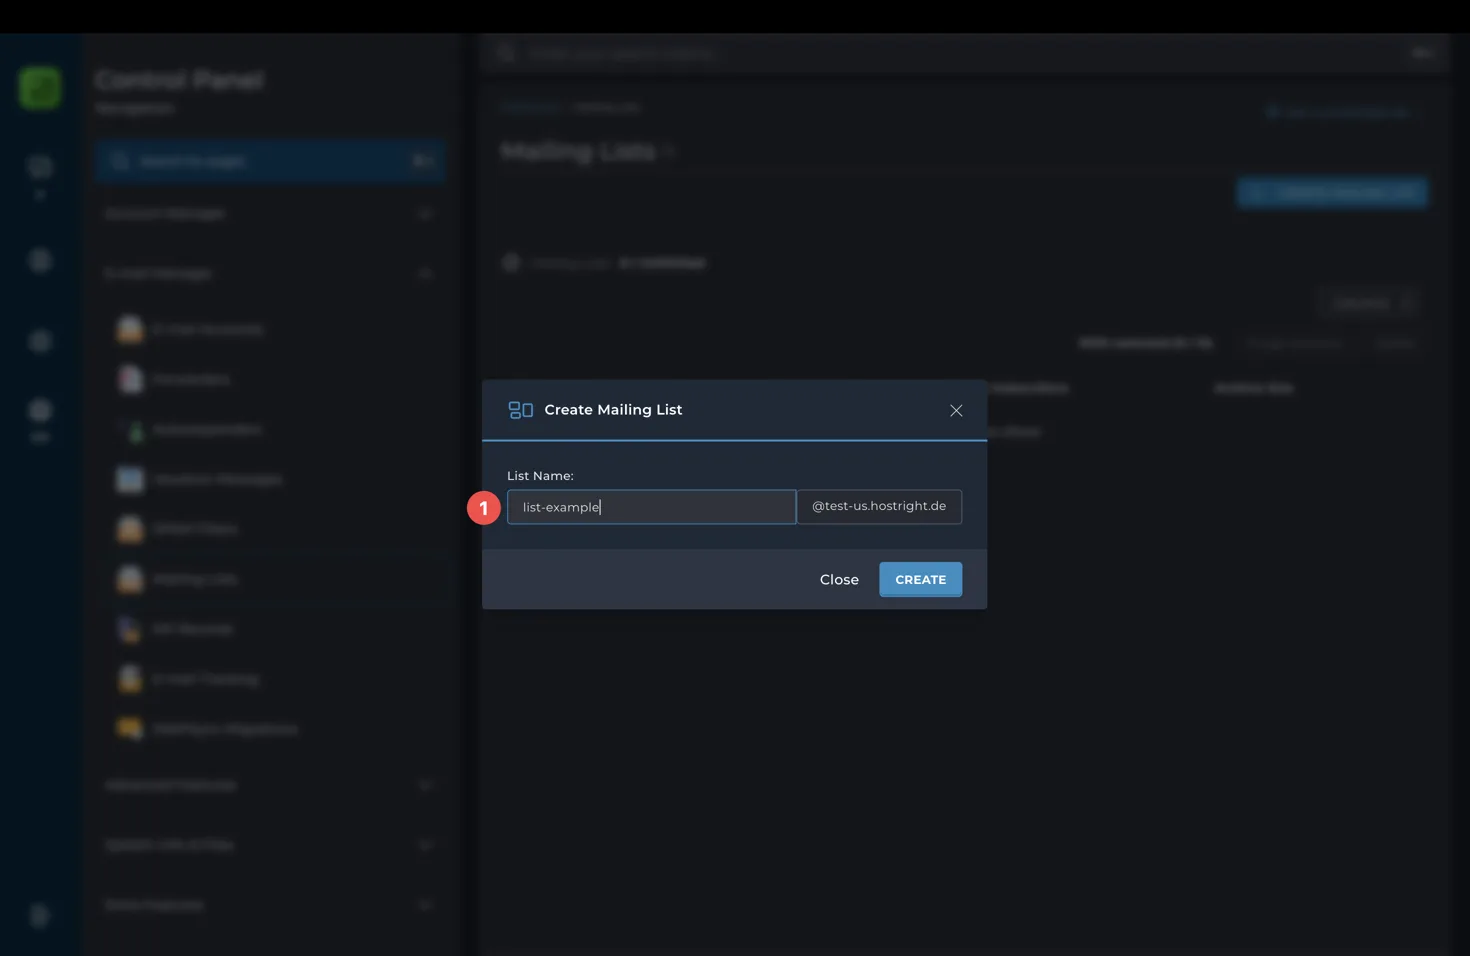Dismiss the dialog with the X icon
Screen dimensions: 1470x956
tap(956, 411)
